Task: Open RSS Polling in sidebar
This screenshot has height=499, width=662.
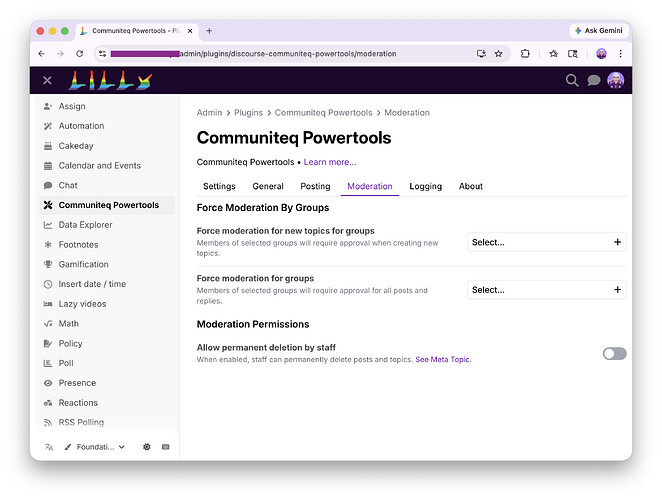Action: pyautogui.click(x=107, y=422)
